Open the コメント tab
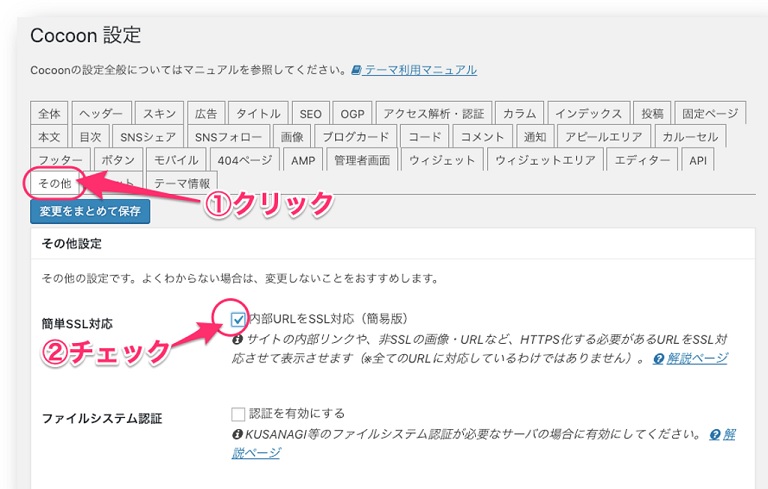 tap(482, 137)
